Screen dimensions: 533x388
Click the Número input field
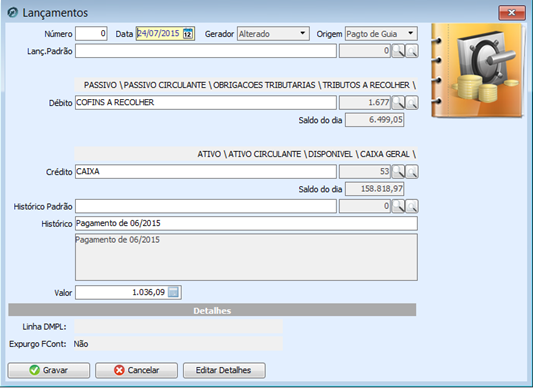coord(91,34)
